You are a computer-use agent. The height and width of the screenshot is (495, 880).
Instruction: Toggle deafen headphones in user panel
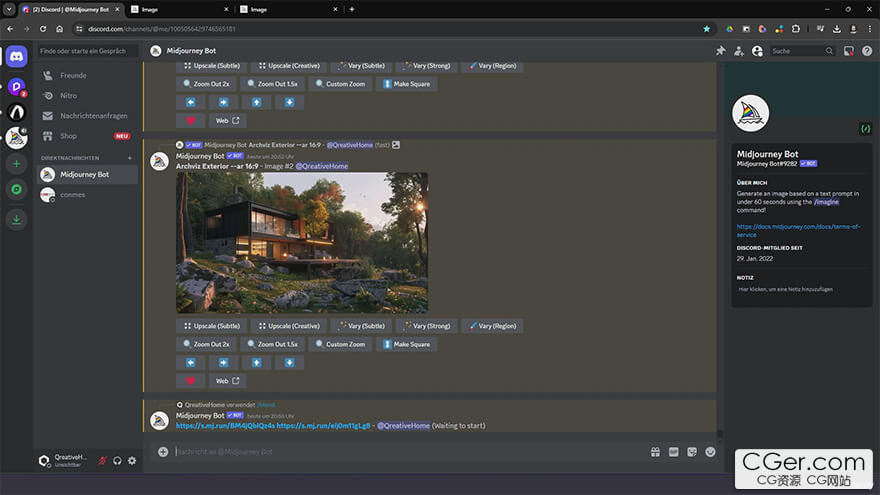(x=117, y=461)
